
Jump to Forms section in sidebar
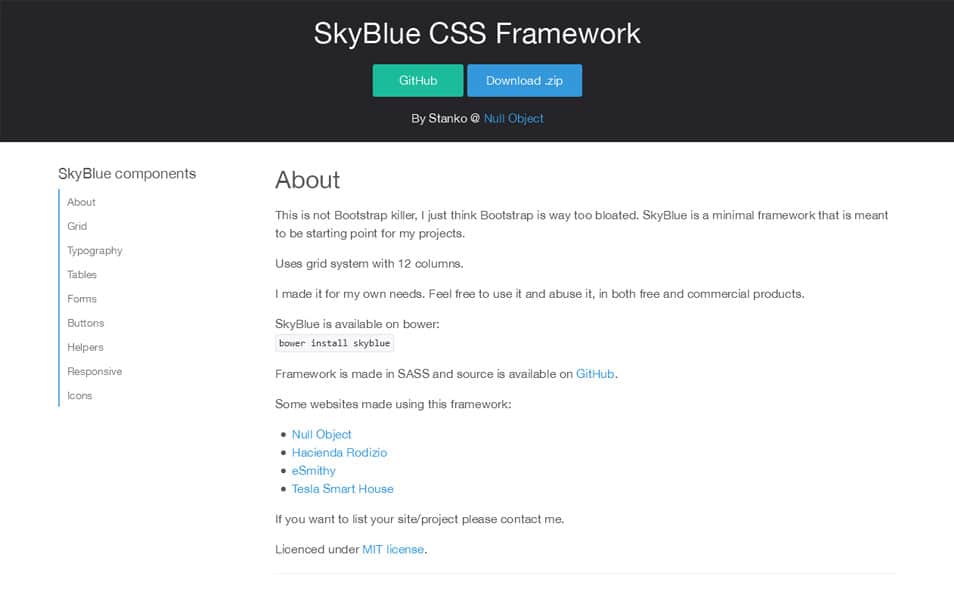(x=82, y=299)
